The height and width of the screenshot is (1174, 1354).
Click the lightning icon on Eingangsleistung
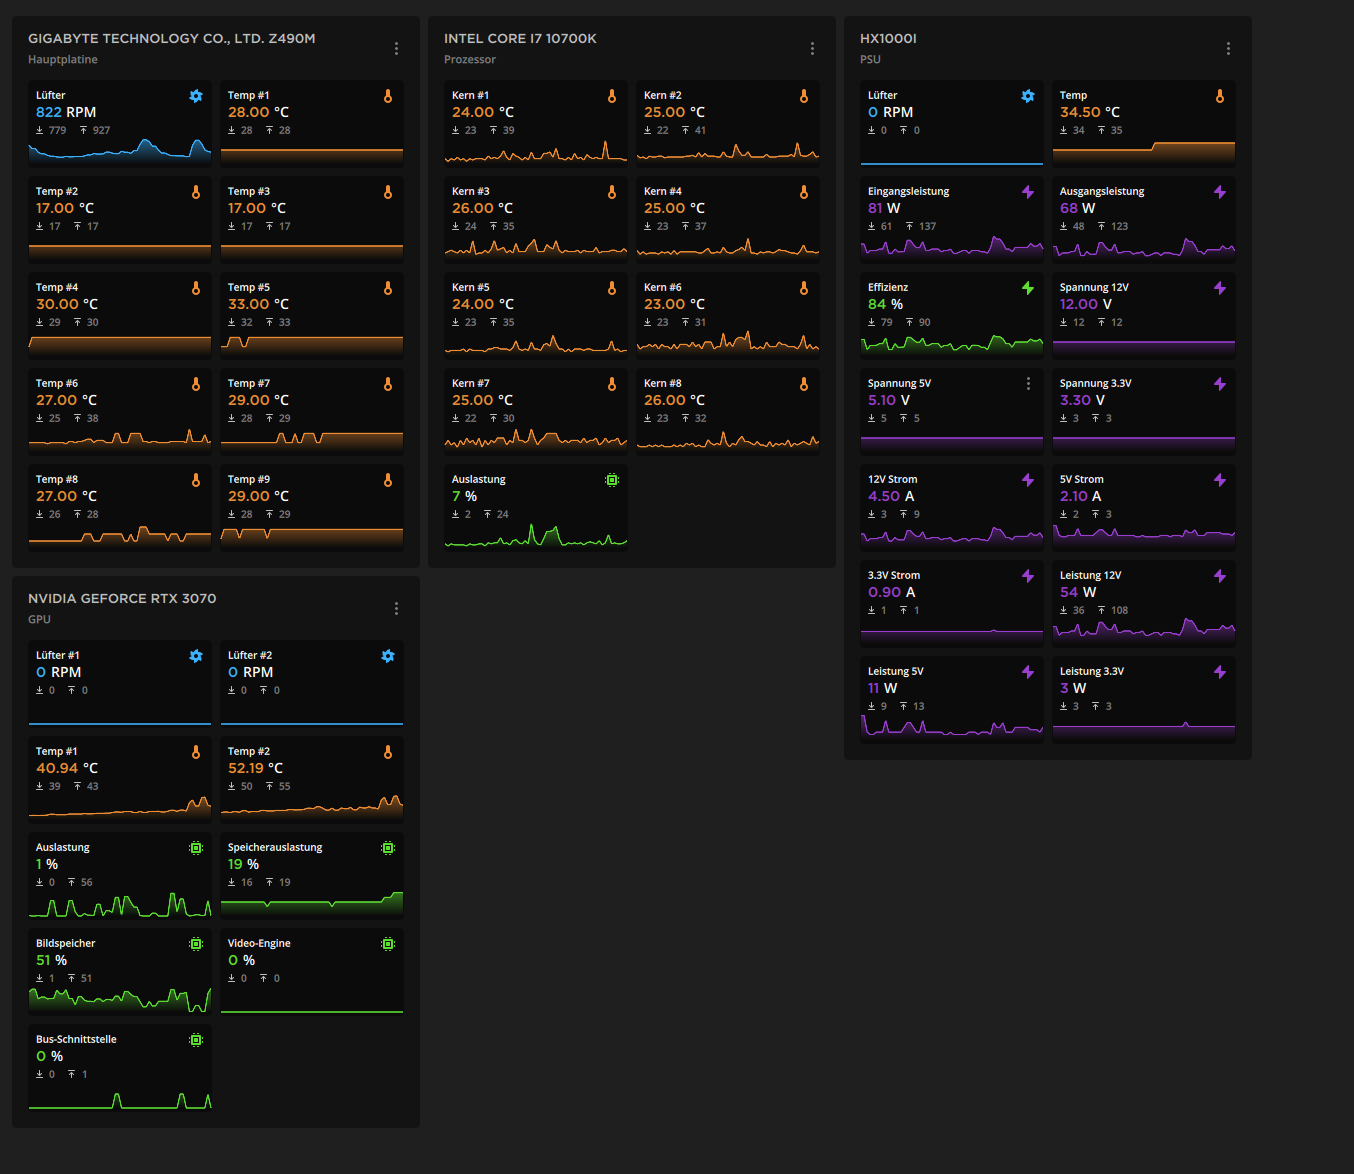(1028, 192)
